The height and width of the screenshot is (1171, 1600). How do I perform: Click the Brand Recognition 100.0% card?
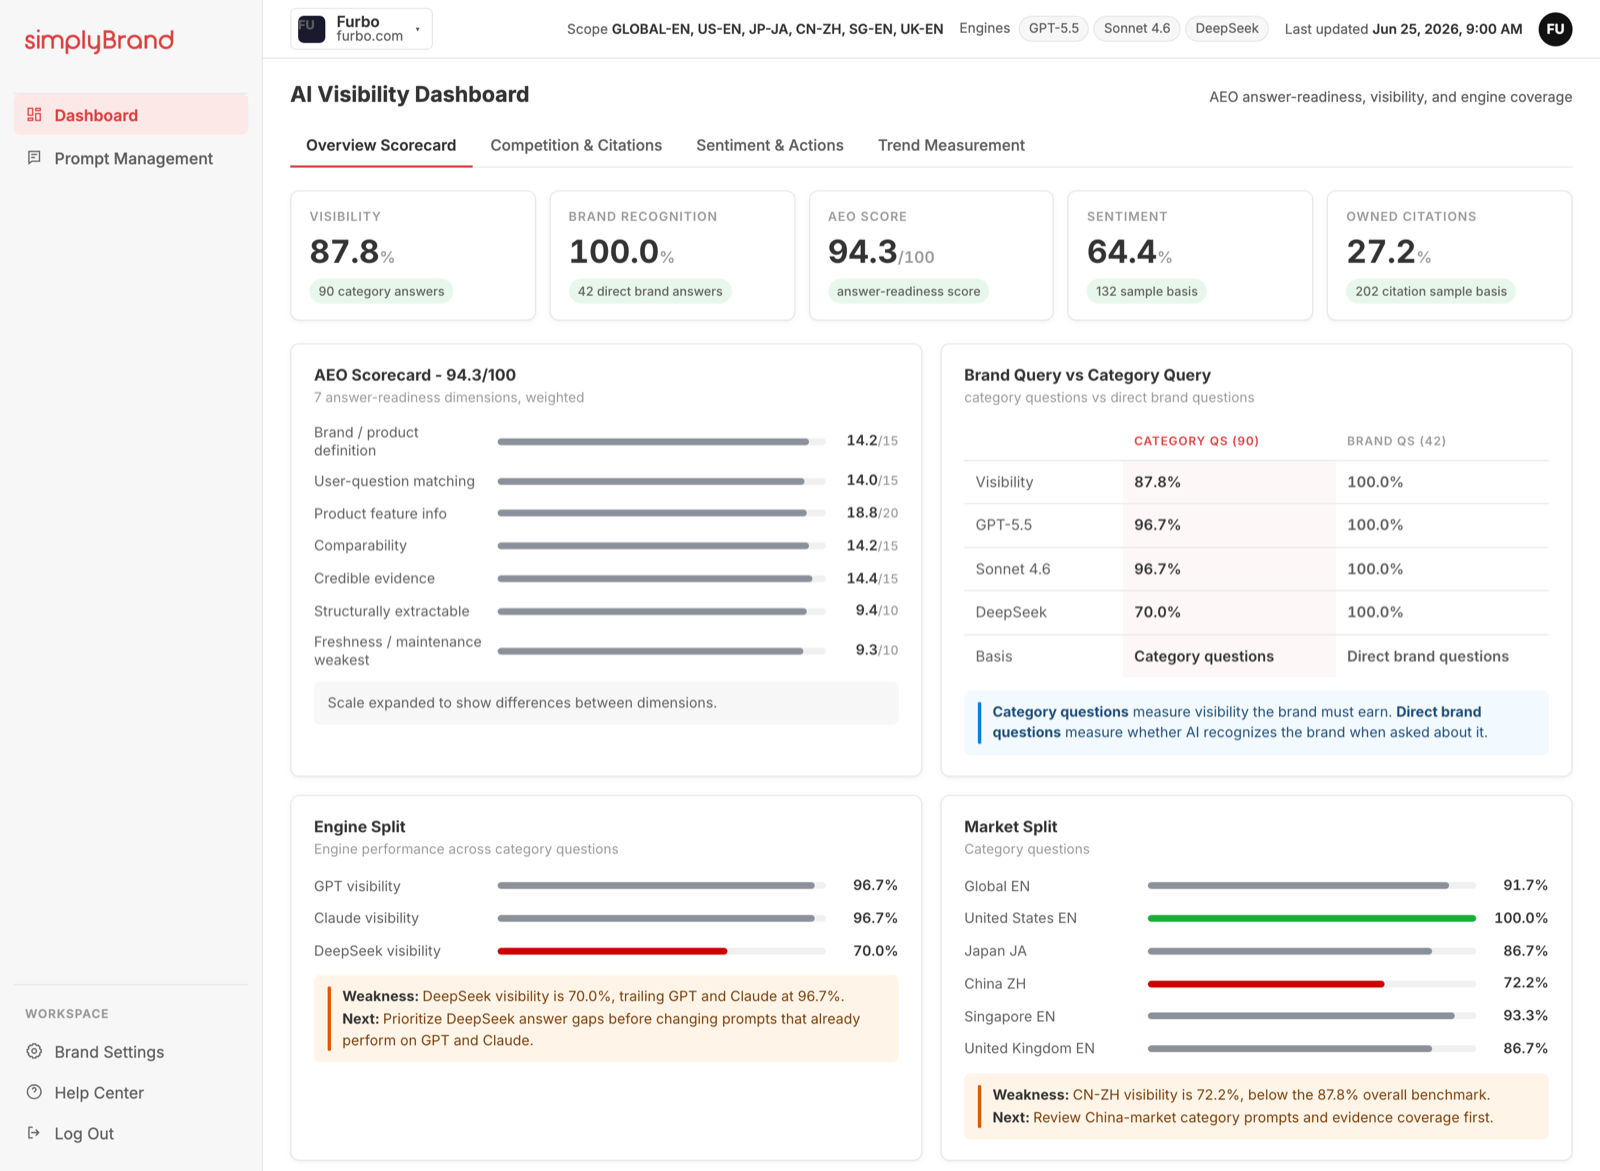tap(672, 256)
